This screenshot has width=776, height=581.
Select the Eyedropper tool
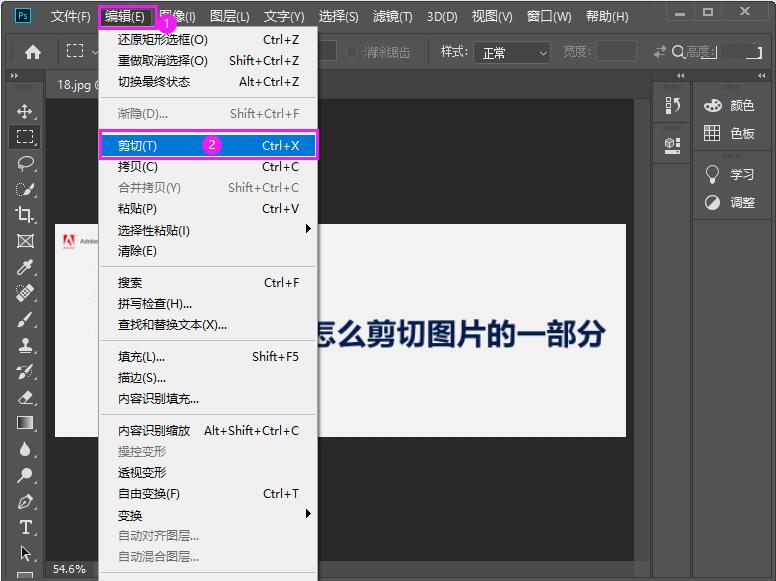coord(25,267)
